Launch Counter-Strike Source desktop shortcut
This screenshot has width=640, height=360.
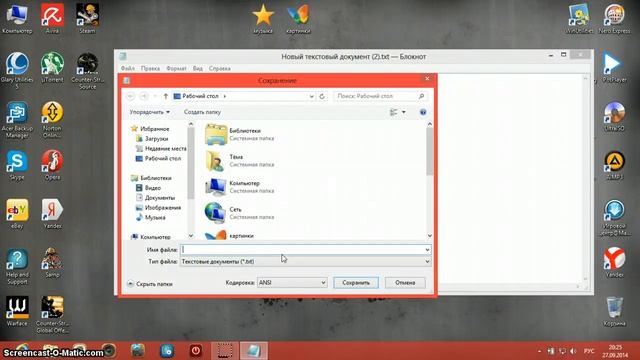[87, 71]
